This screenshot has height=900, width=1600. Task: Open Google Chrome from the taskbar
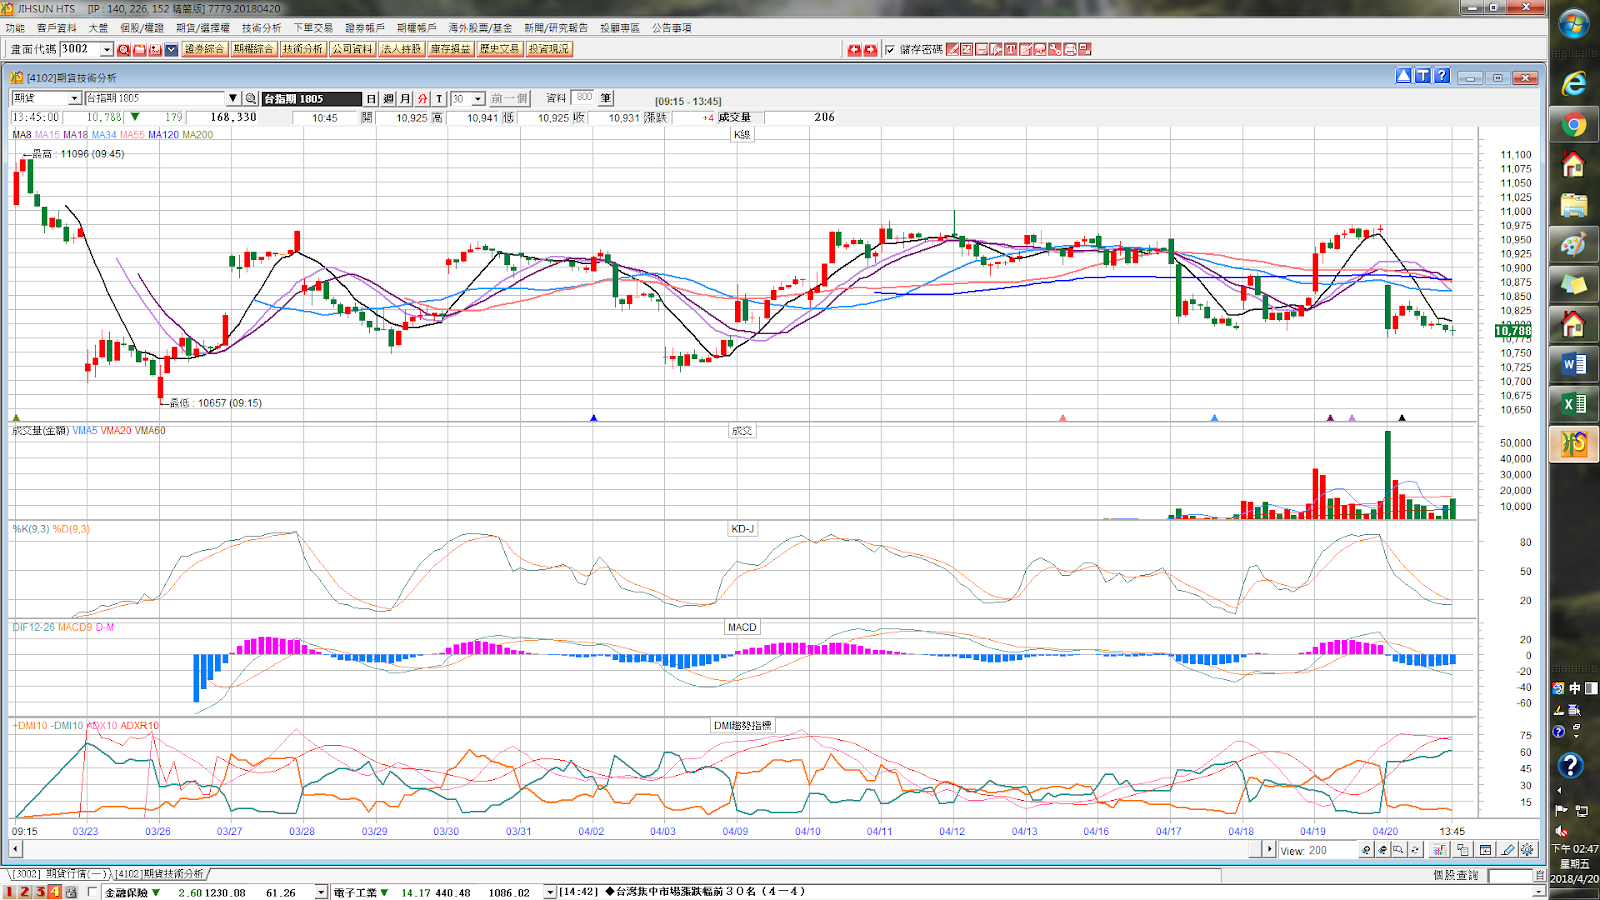coord(1574,125)
